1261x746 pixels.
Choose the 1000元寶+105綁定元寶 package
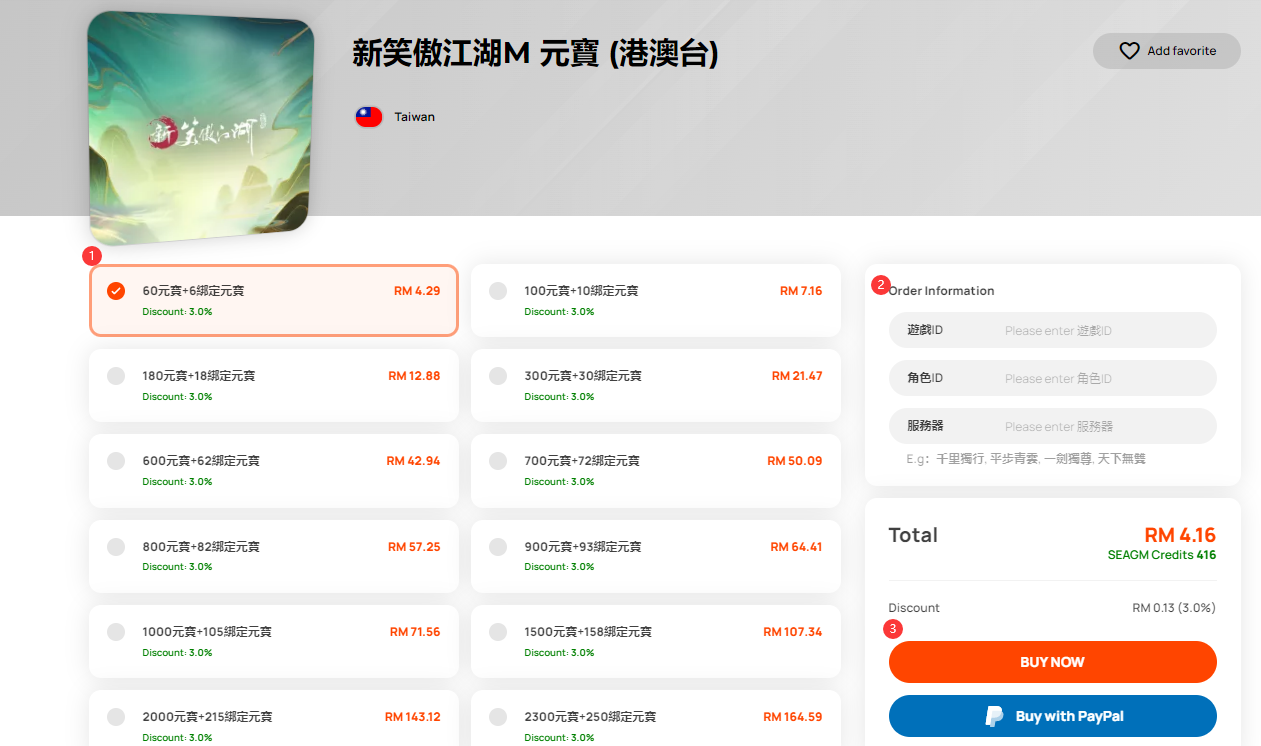coord(274,641)
